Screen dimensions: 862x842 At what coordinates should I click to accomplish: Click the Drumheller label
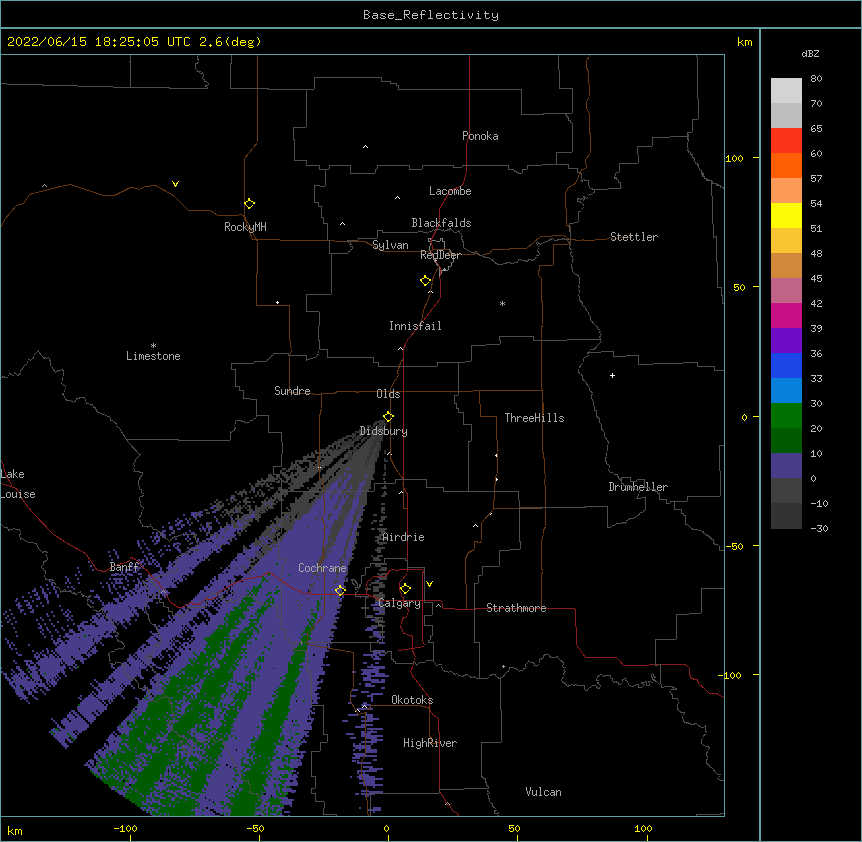638,487
